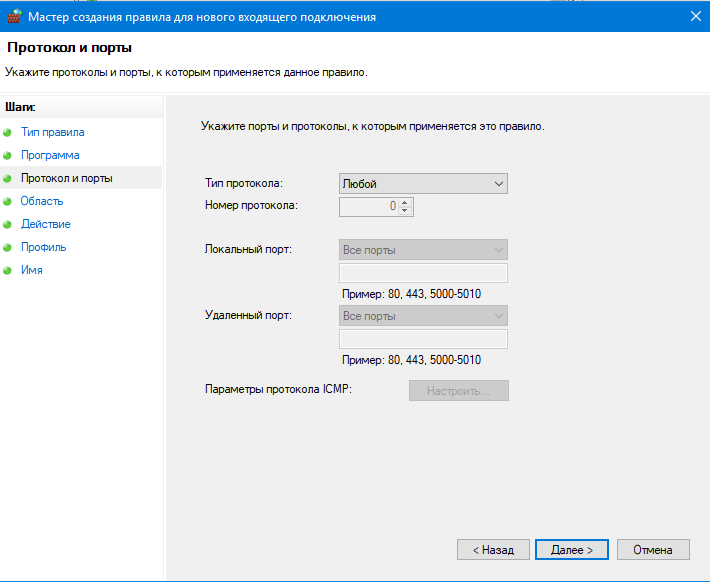
Task: Open the Удаленный порт dropdown
Action: click(x=423, y=316)
